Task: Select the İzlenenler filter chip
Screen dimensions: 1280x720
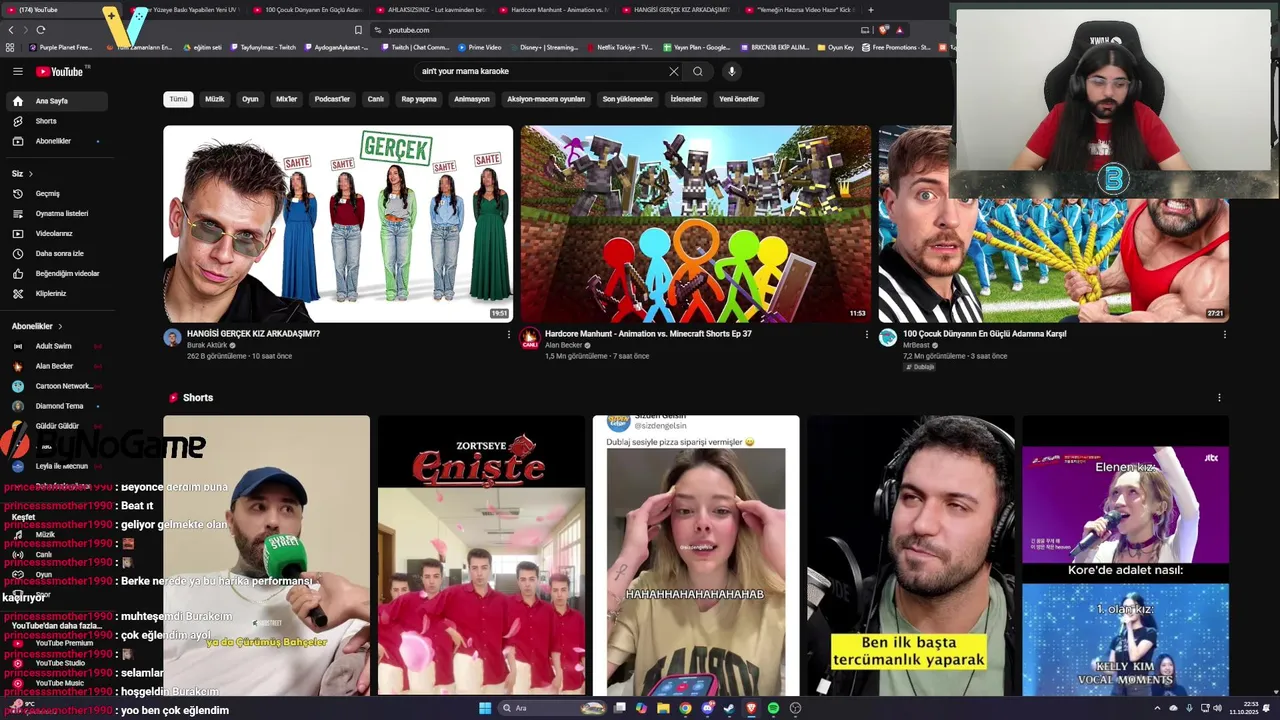Action: click(686, 99)
